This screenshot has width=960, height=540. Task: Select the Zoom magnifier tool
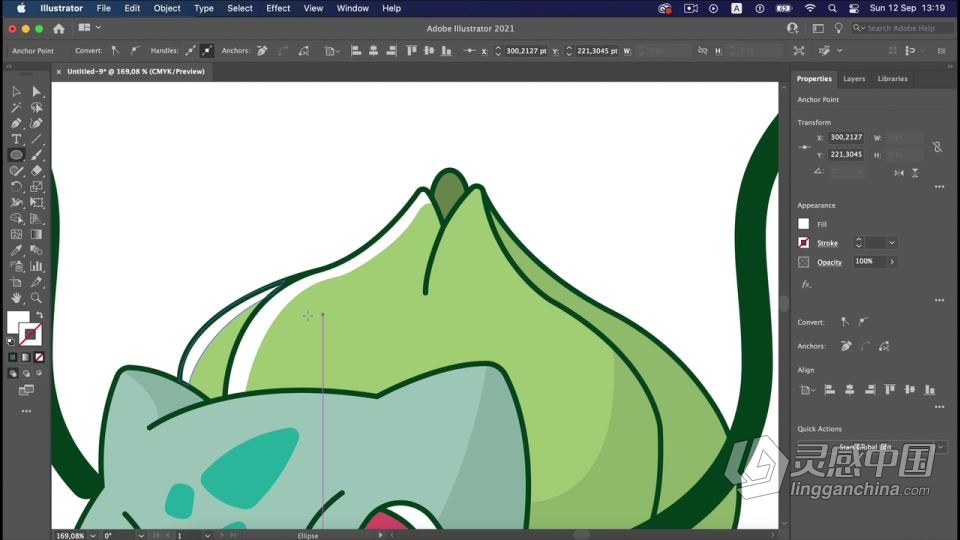[x=37, y=298]
